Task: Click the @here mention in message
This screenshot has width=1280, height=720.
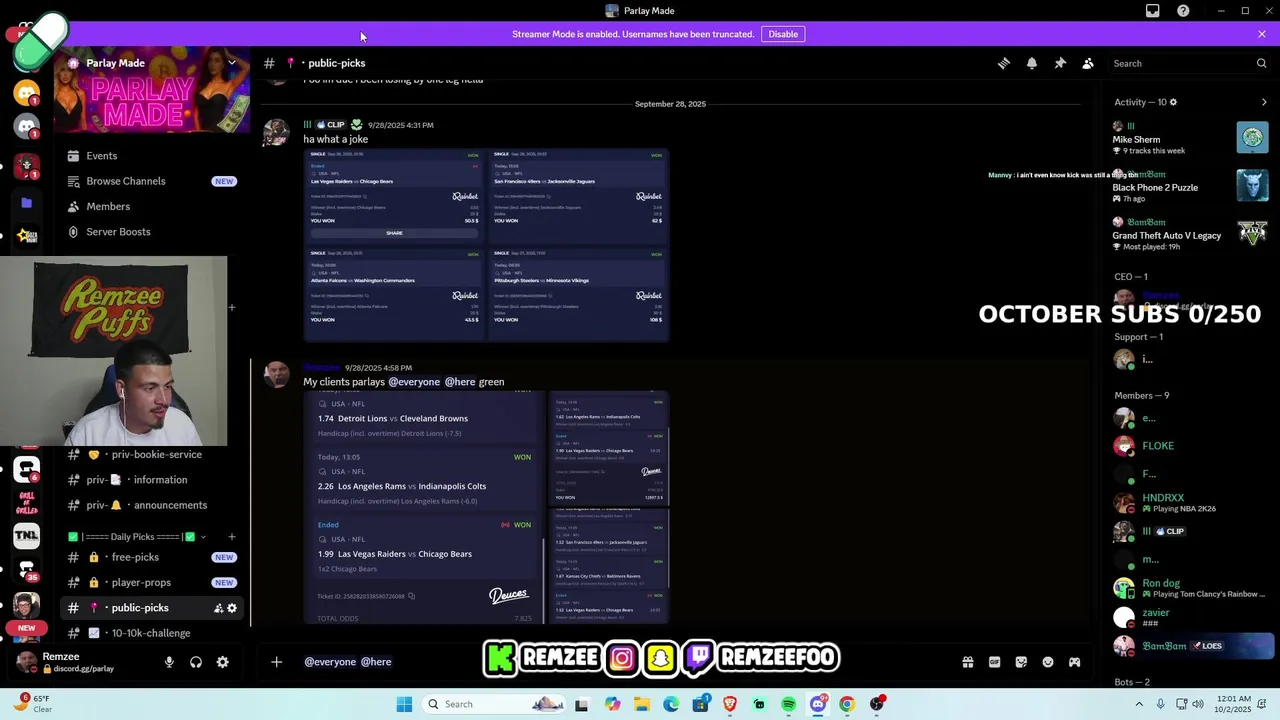Action: coord(460,382)
